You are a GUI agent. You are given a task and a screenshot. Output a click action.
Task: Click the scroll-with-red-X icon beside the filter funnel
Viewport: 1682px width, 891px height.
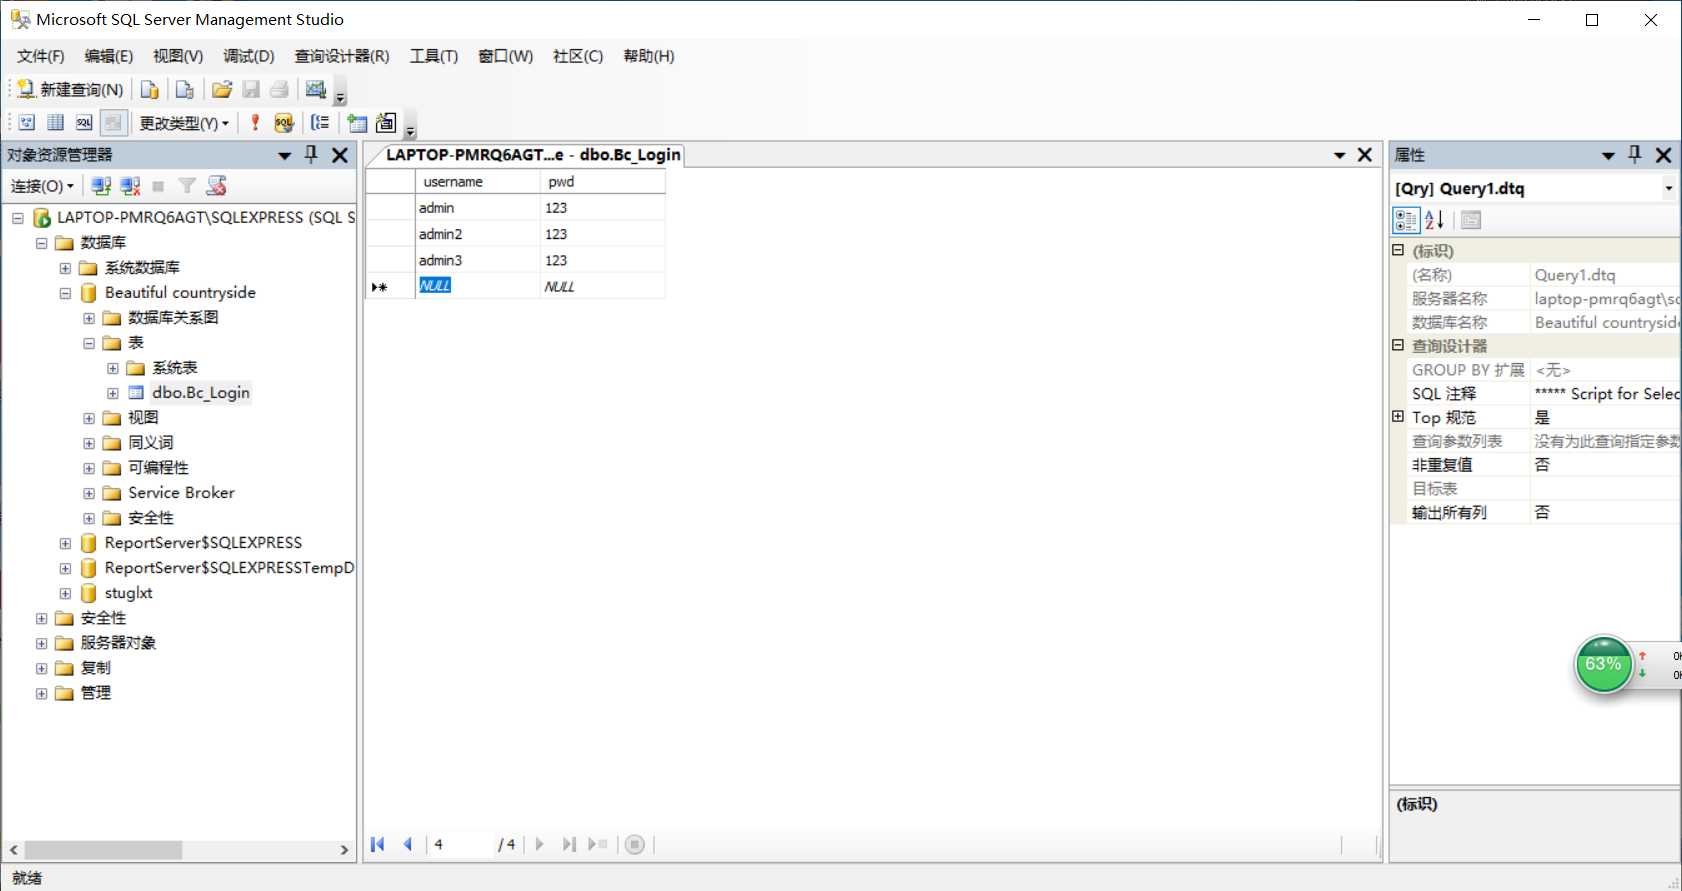coord(216,186)
